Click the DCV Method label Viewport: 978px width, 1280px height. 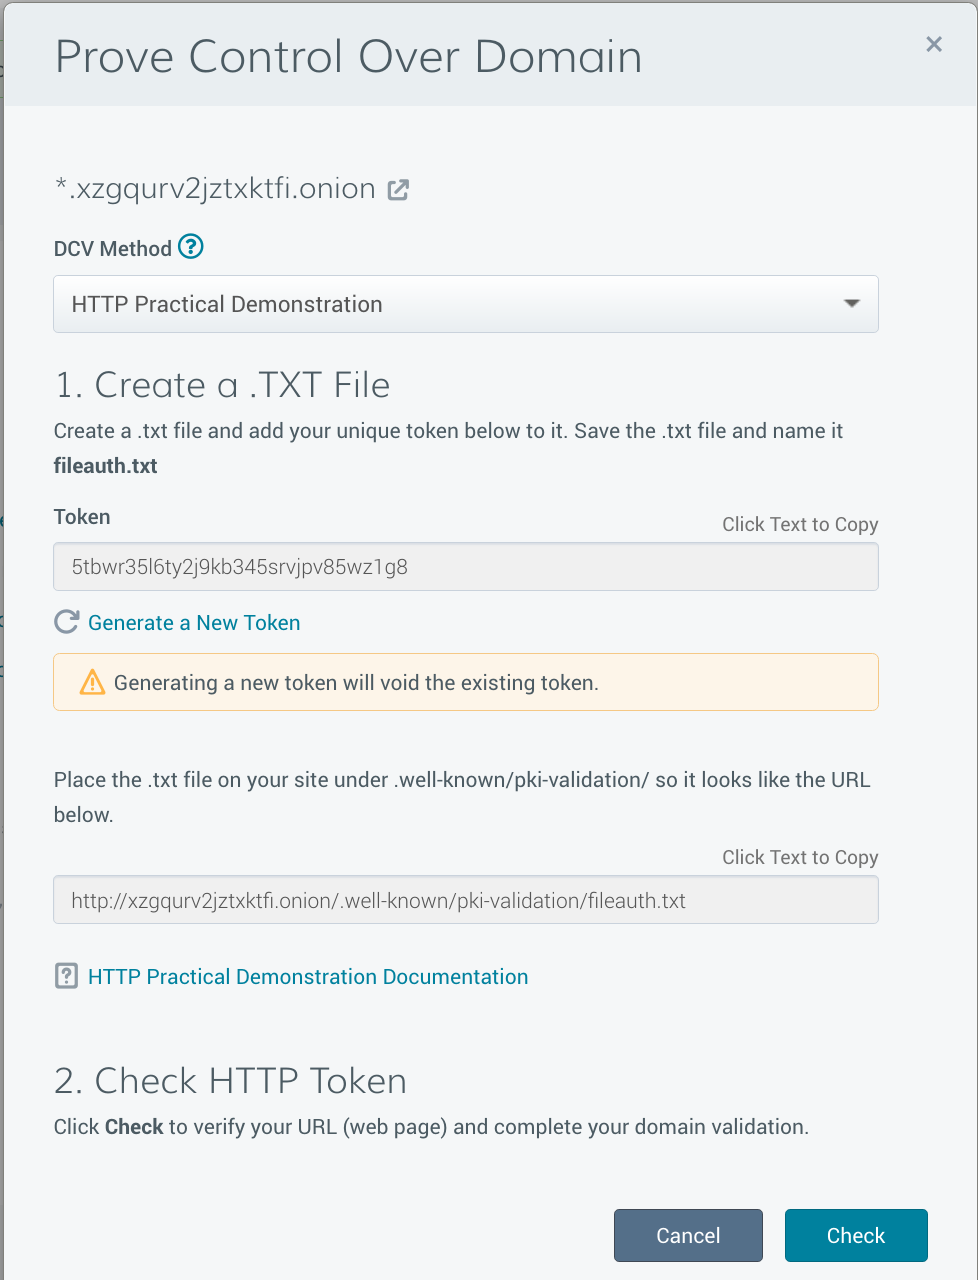point(113,248)
